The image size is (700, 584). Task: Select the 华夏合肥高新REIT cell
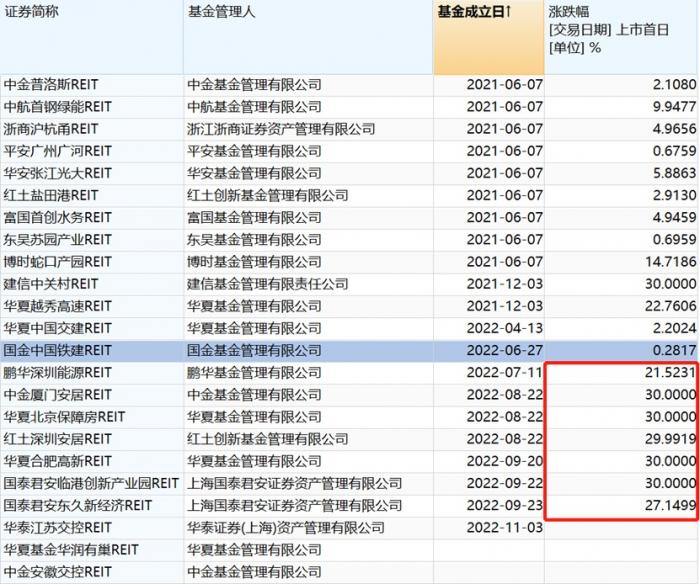coord(92,461)
